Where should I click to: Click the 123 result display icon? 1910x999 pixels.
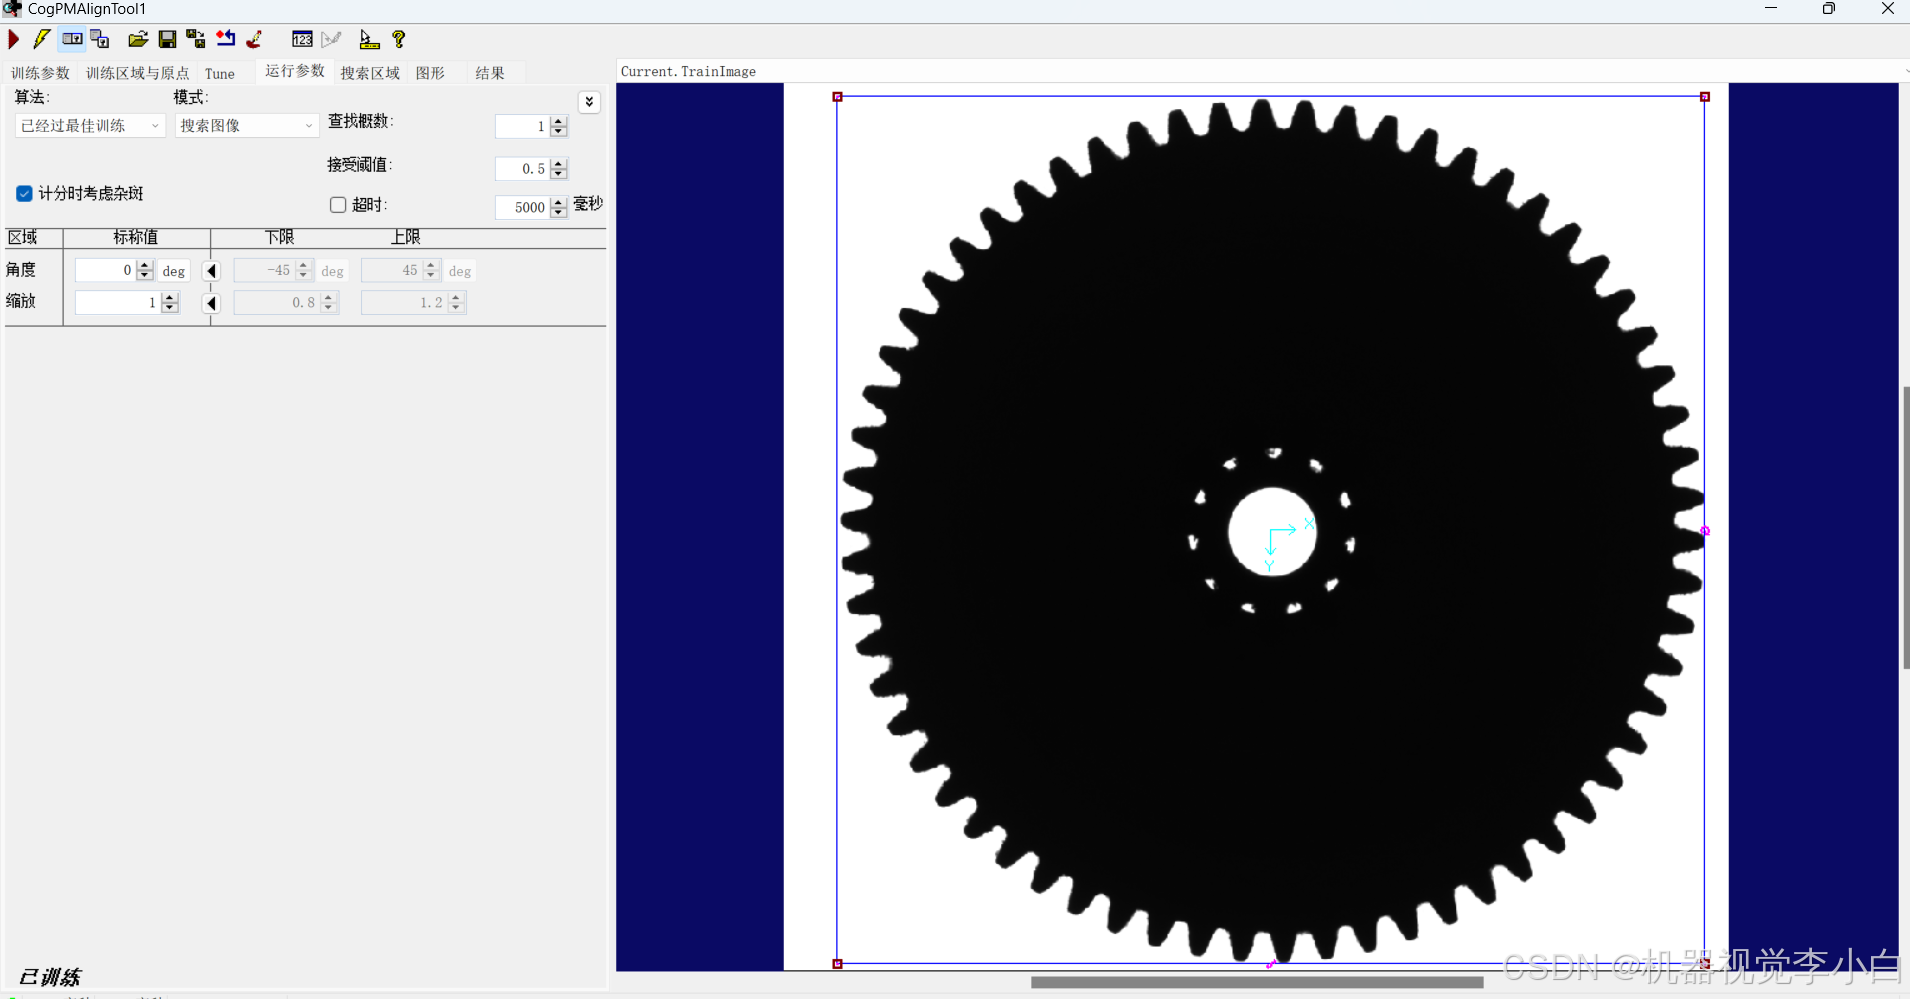pyautogui.click(x=302, y=39)
